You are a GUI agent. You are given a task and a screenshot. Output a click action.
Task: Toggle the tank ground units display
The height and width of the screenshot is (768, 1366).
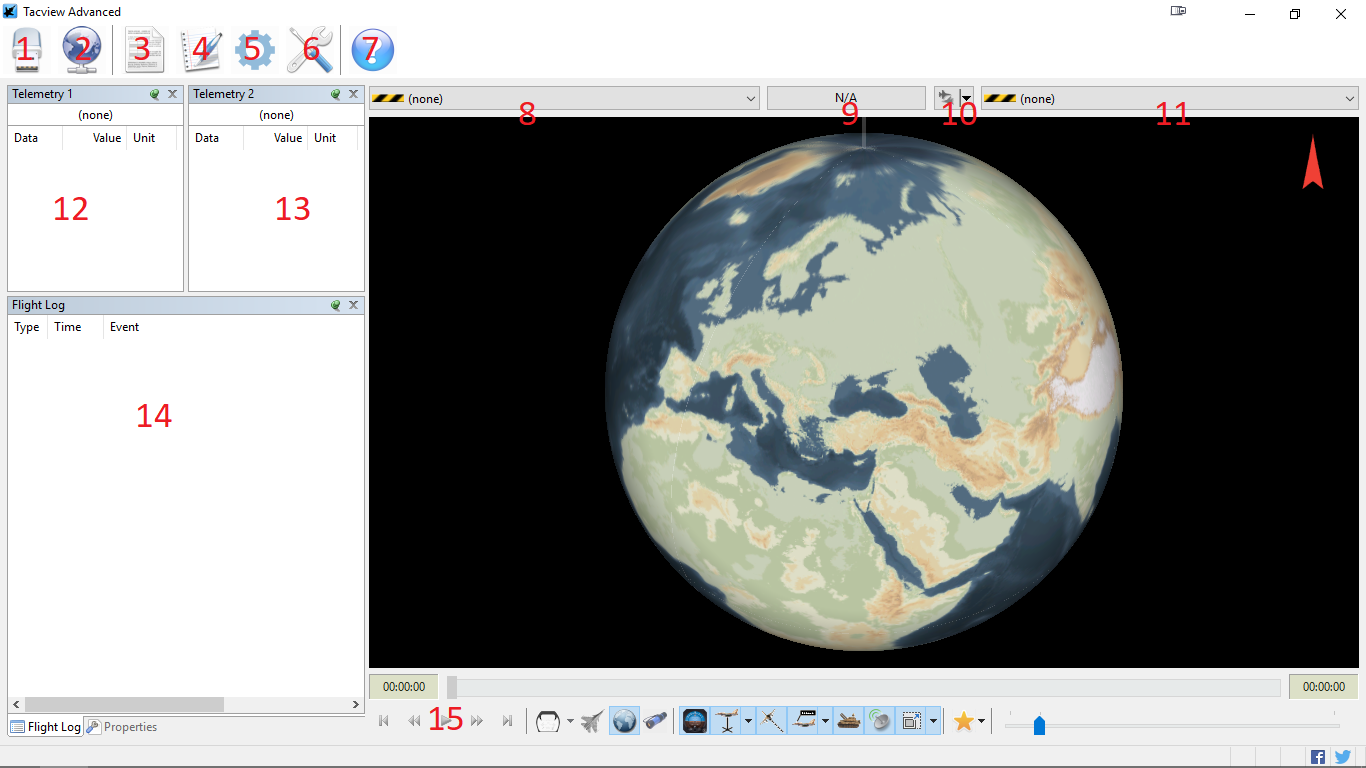849,721
